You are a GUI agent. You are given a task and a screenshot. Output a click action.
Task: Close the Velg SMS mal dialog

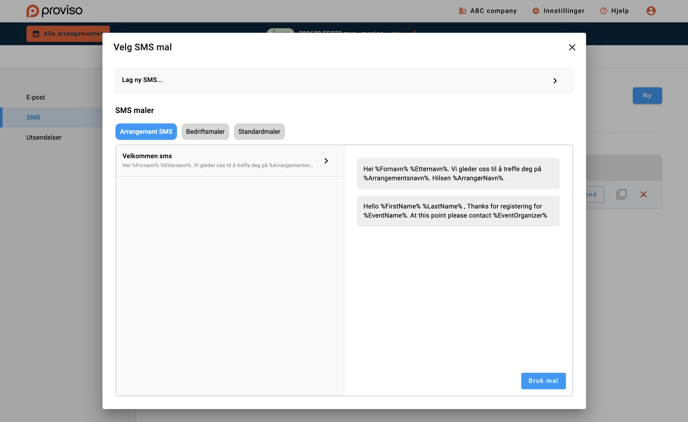pyautogui.click(x=572, y=47)
